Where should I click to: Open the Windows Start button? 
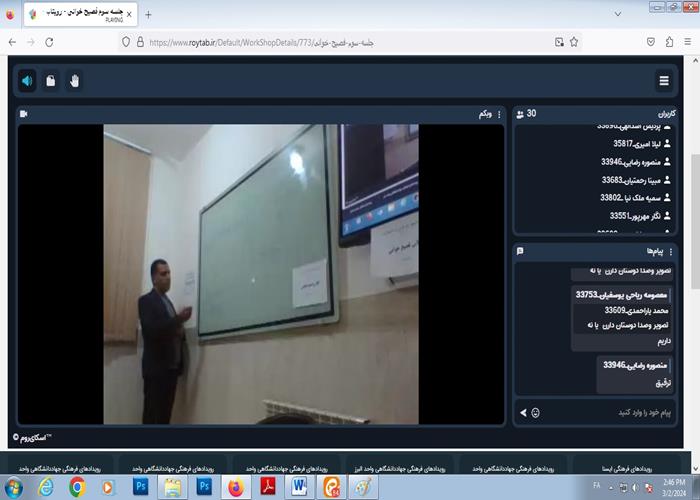[13, 488]
